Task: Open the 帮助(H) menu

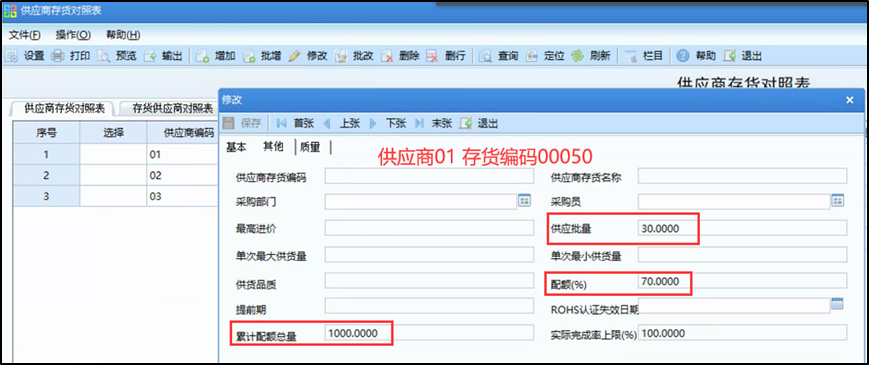Action: 123,35
